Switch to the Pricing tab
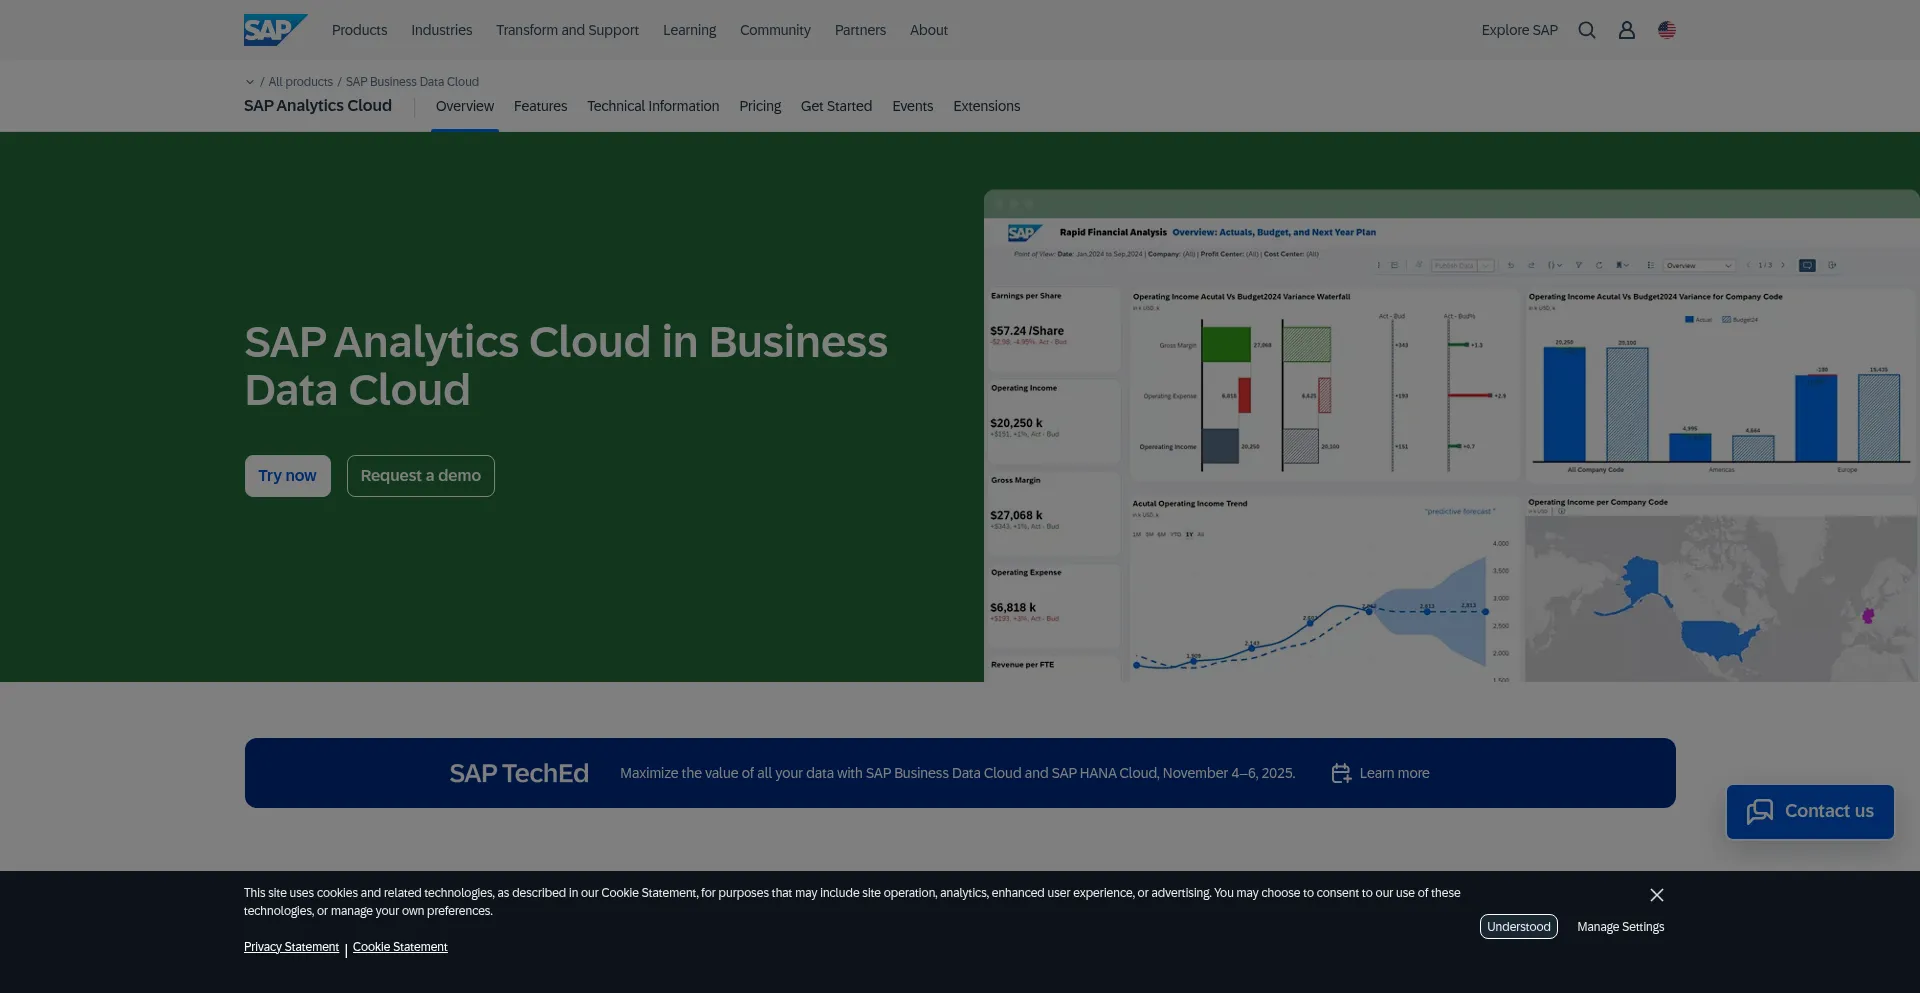The width and height of the screenshot is (1920, 993). point(760,106)
